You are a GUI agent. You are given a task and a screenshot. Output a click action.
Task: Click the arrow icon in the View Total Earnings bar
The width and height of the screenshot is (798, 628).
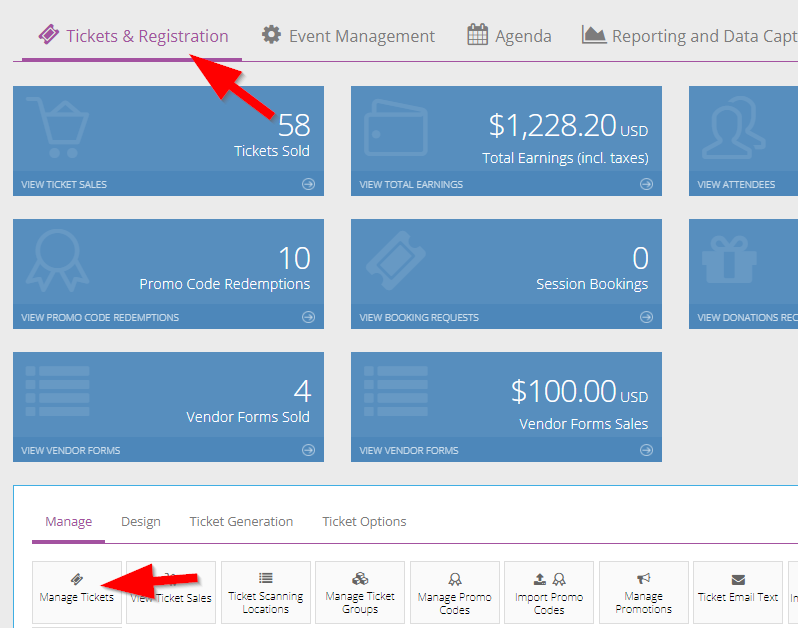pyautogui.click(x=646, y=184)
